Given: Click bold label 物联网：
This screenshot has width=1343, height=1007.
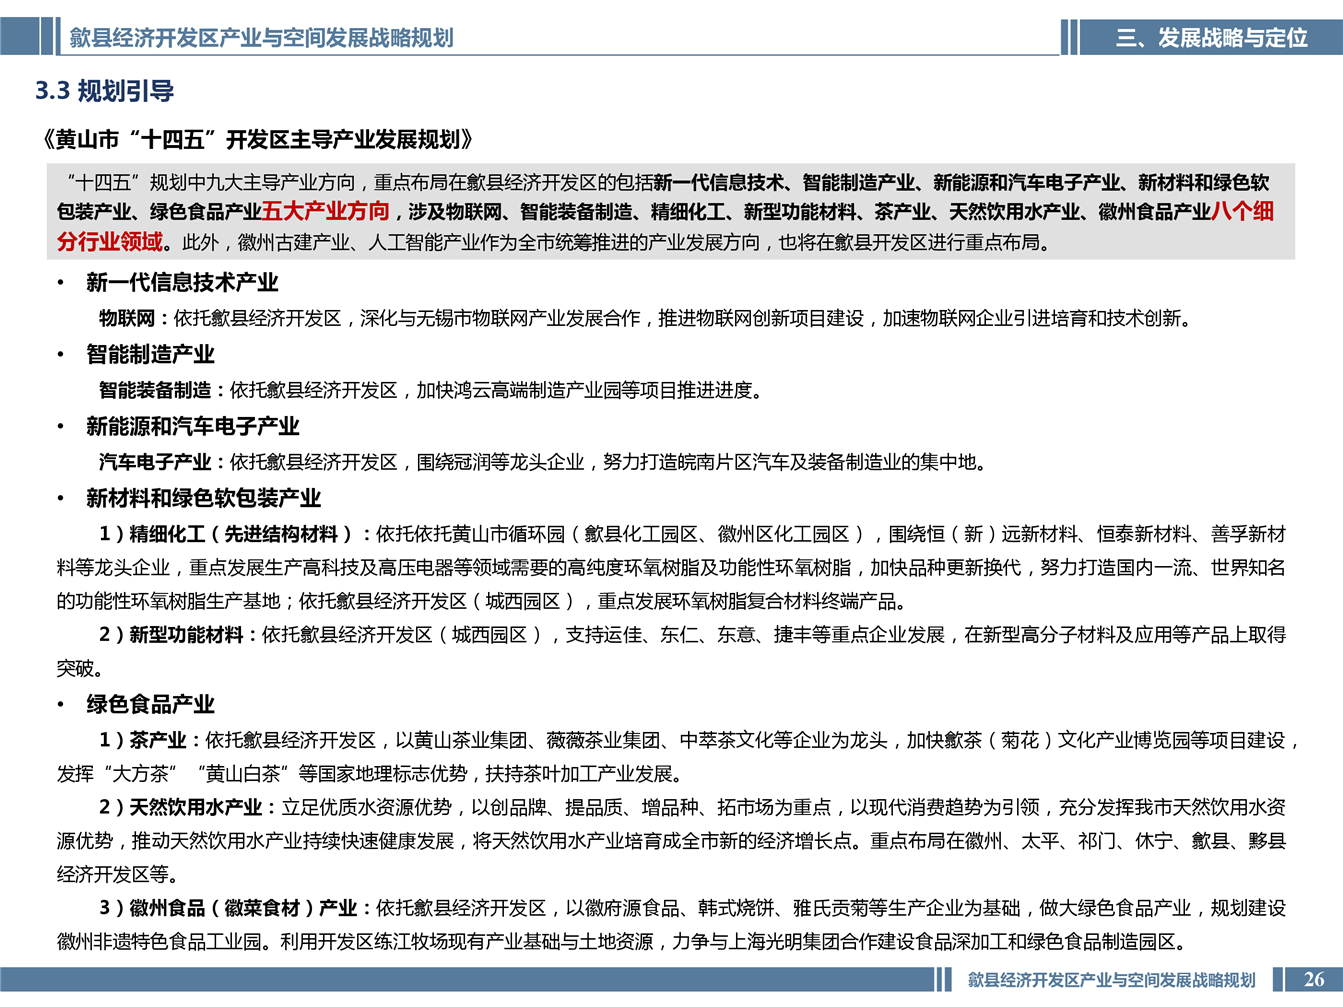Looking at the screenshot, I should pyautogui.click(x=136, y=318).
